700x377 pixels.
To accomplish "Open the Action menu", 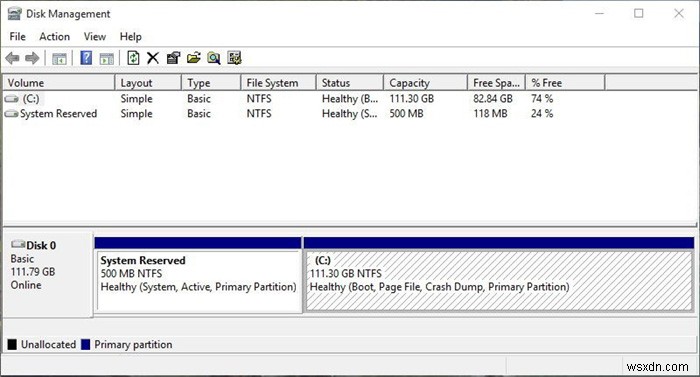I will [x=54, y=37].
